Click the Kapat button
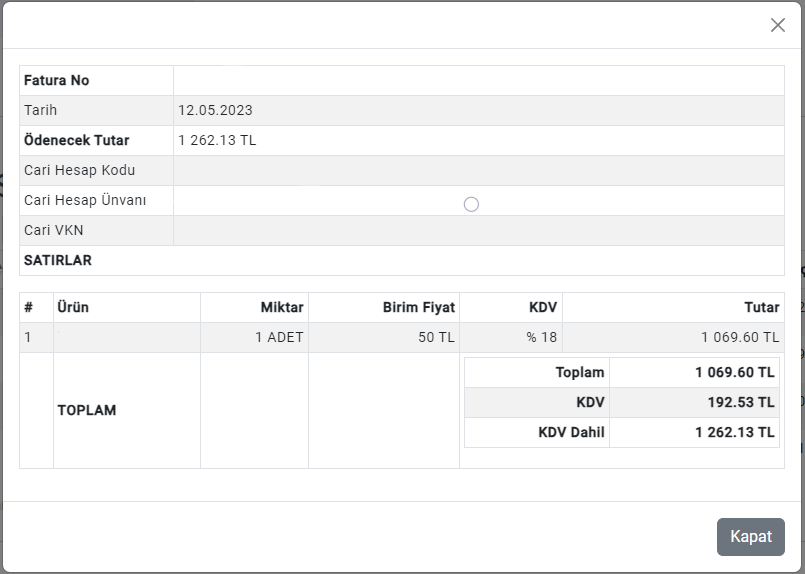Viewport: 805px width, 574px height. pos(750,537)
